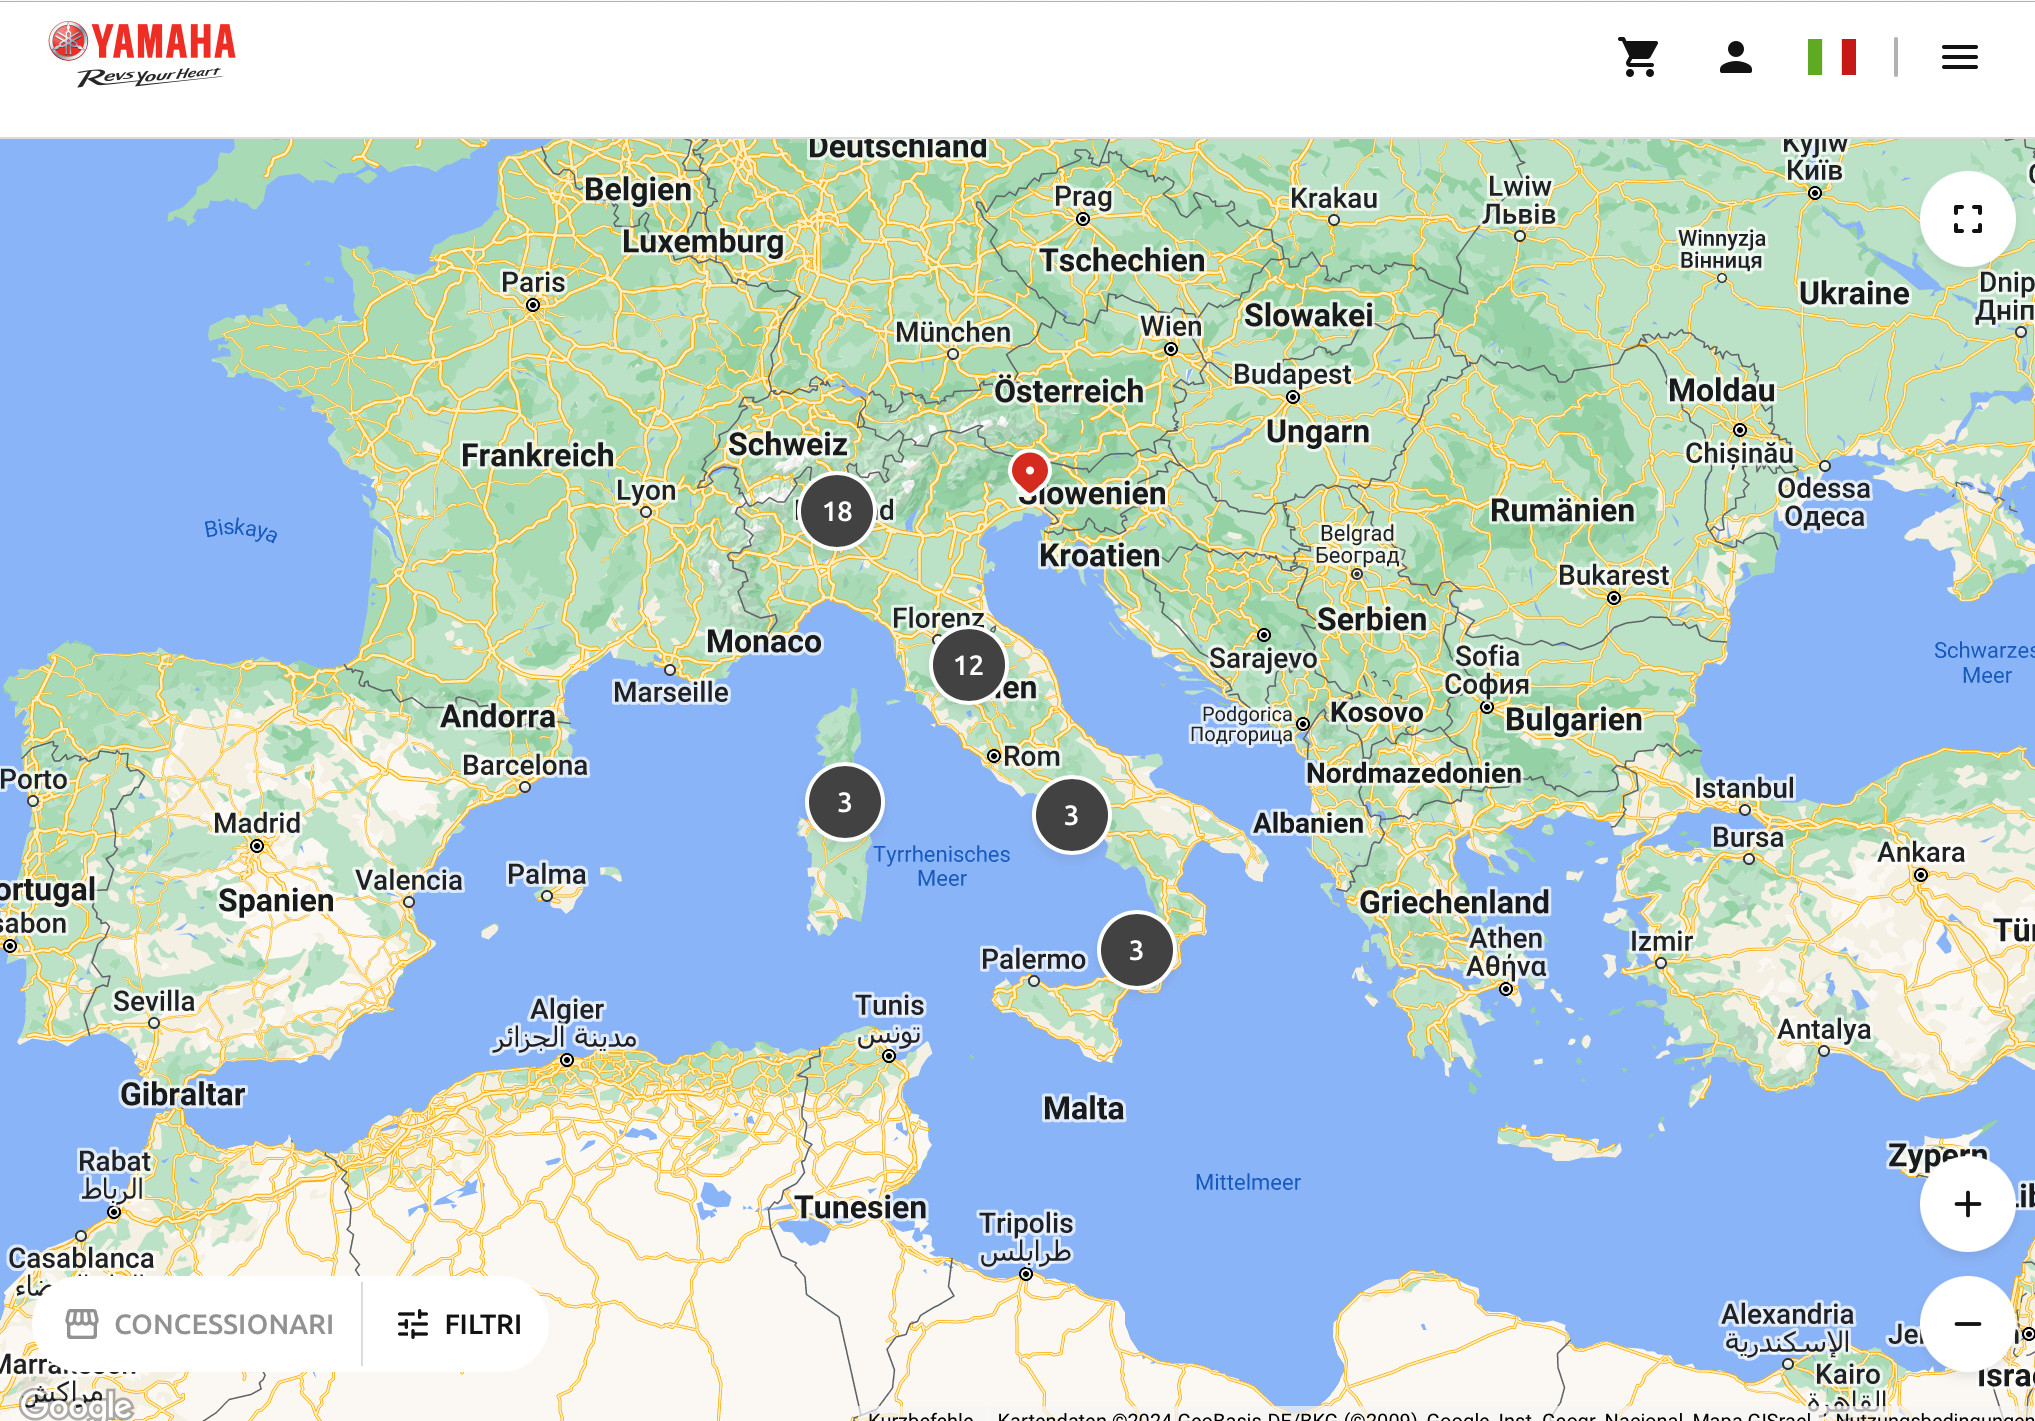Click the Rom city label

click(x=1031, y=756)
